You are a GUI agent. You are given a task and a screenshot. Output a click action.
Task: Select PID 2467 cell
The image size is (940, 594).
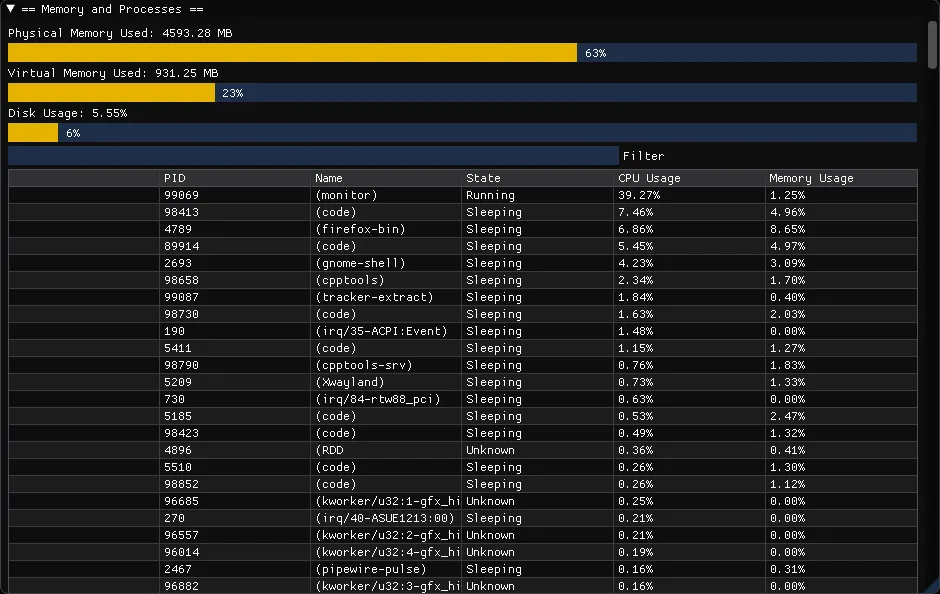pos(178,569)
